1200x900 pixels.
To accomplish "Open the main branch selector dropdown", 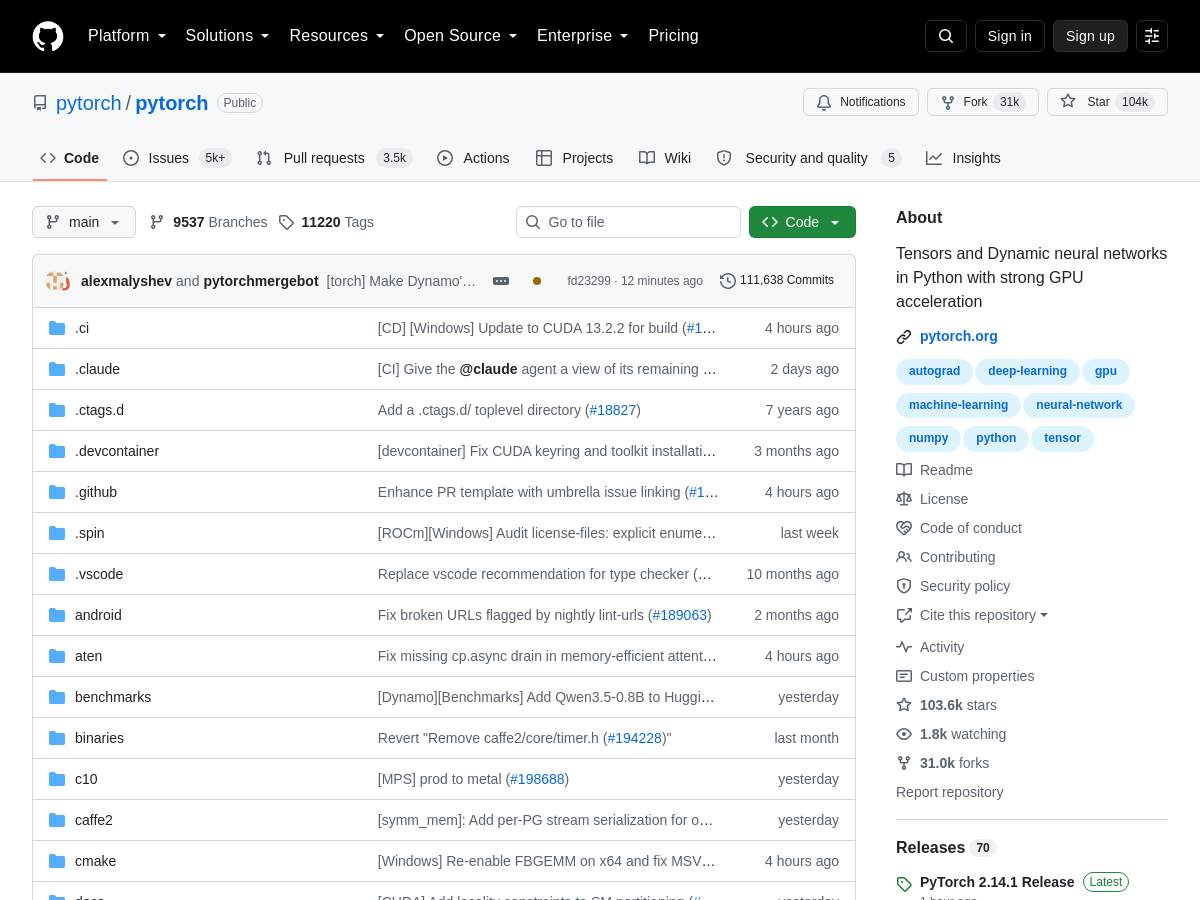I will tap(84, 222).
